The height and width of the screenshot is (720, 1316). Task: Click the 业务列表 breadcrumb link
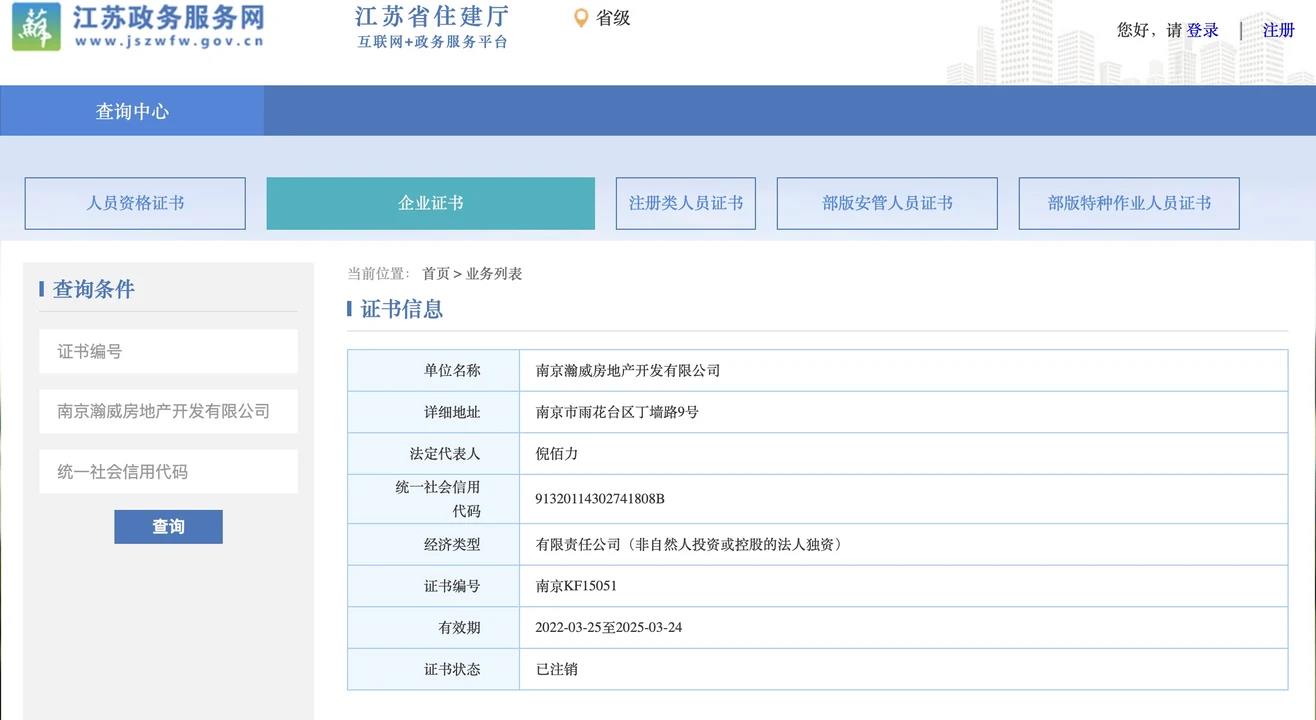click(494, 274)
